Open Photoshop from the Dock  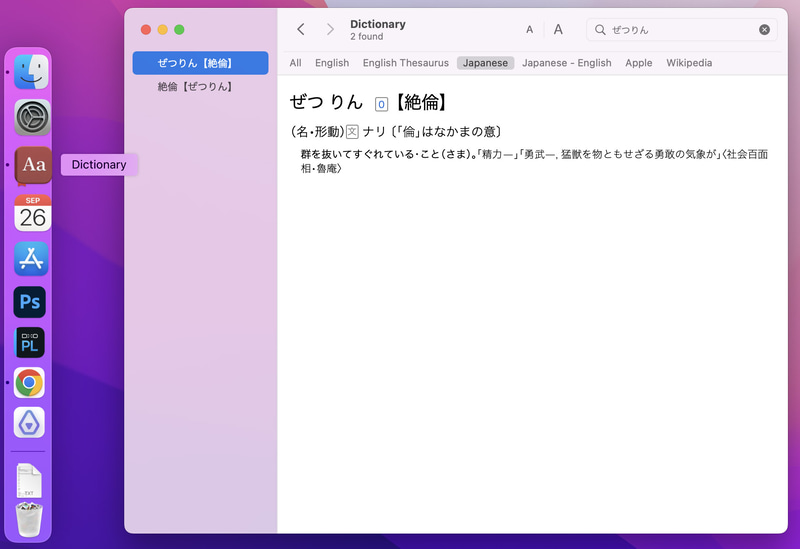tap(30, 302)
